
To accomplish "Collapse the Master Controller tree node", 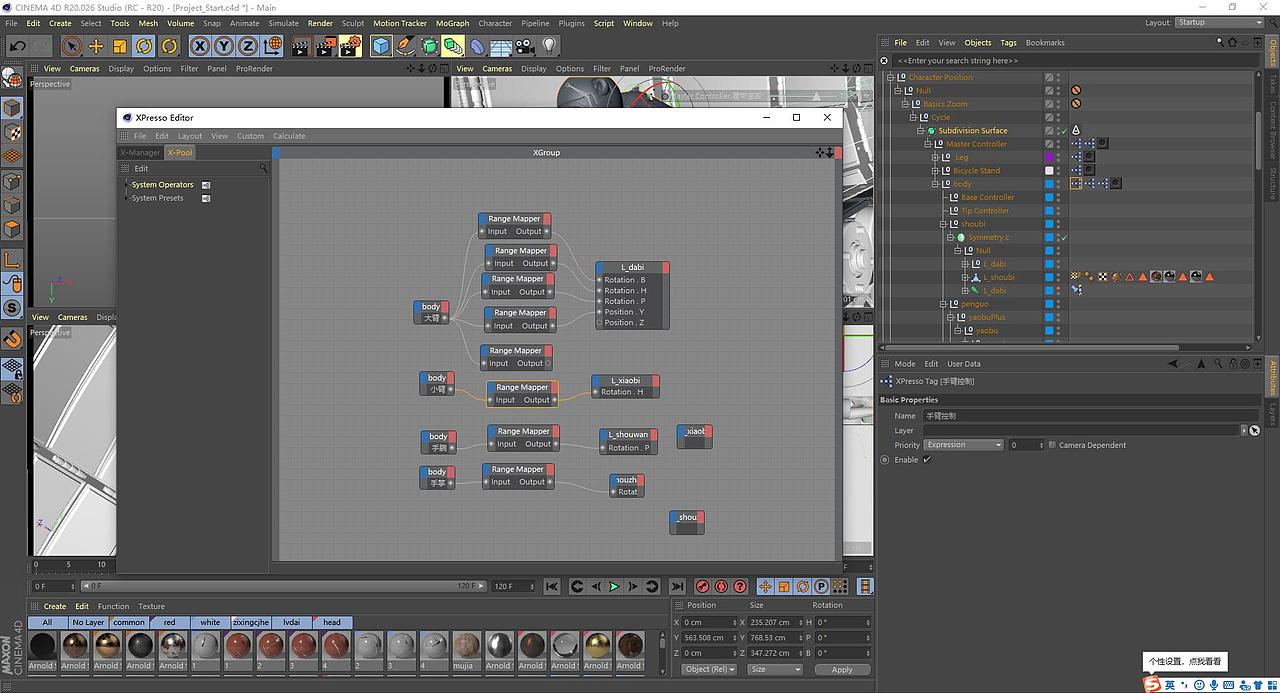I will (928, 144).
